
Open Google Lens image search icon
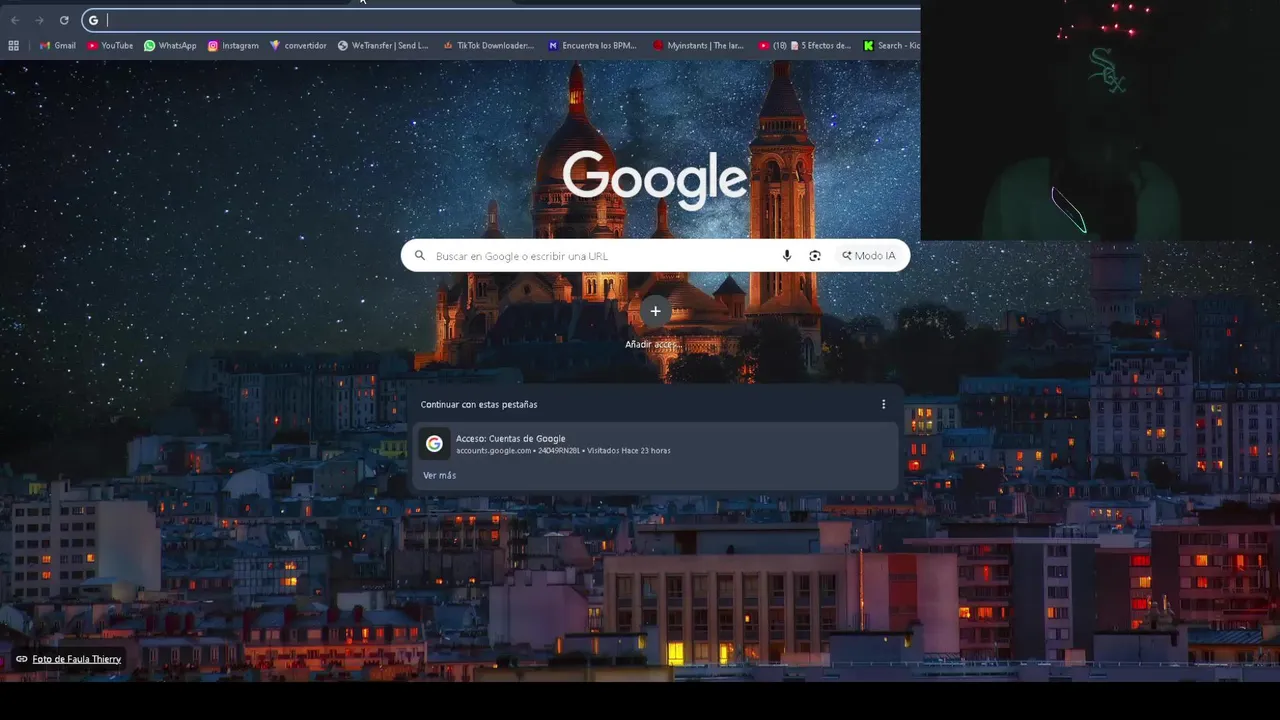pos(815,256)
